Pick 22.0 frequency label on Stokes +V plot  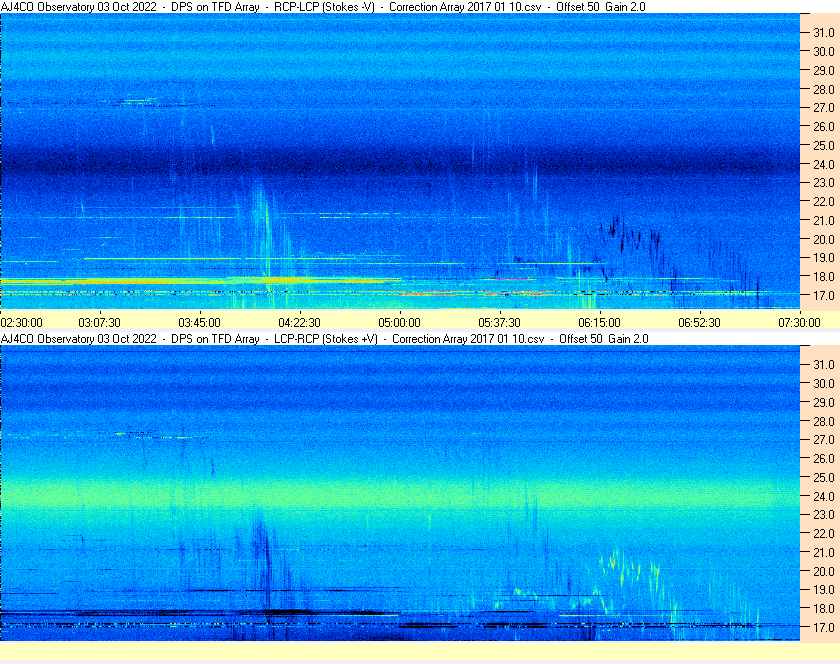(824, 533)
